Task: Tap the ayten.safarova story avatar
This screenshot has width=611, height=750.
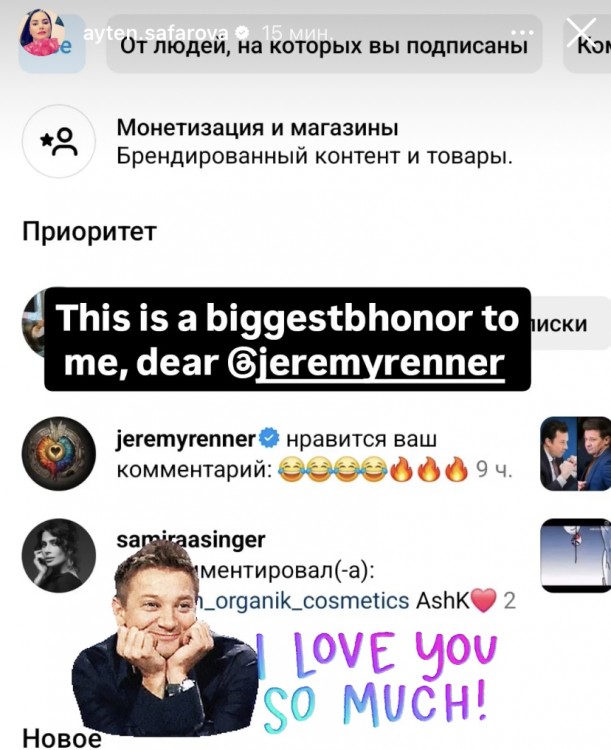Action: click(42, 34)
